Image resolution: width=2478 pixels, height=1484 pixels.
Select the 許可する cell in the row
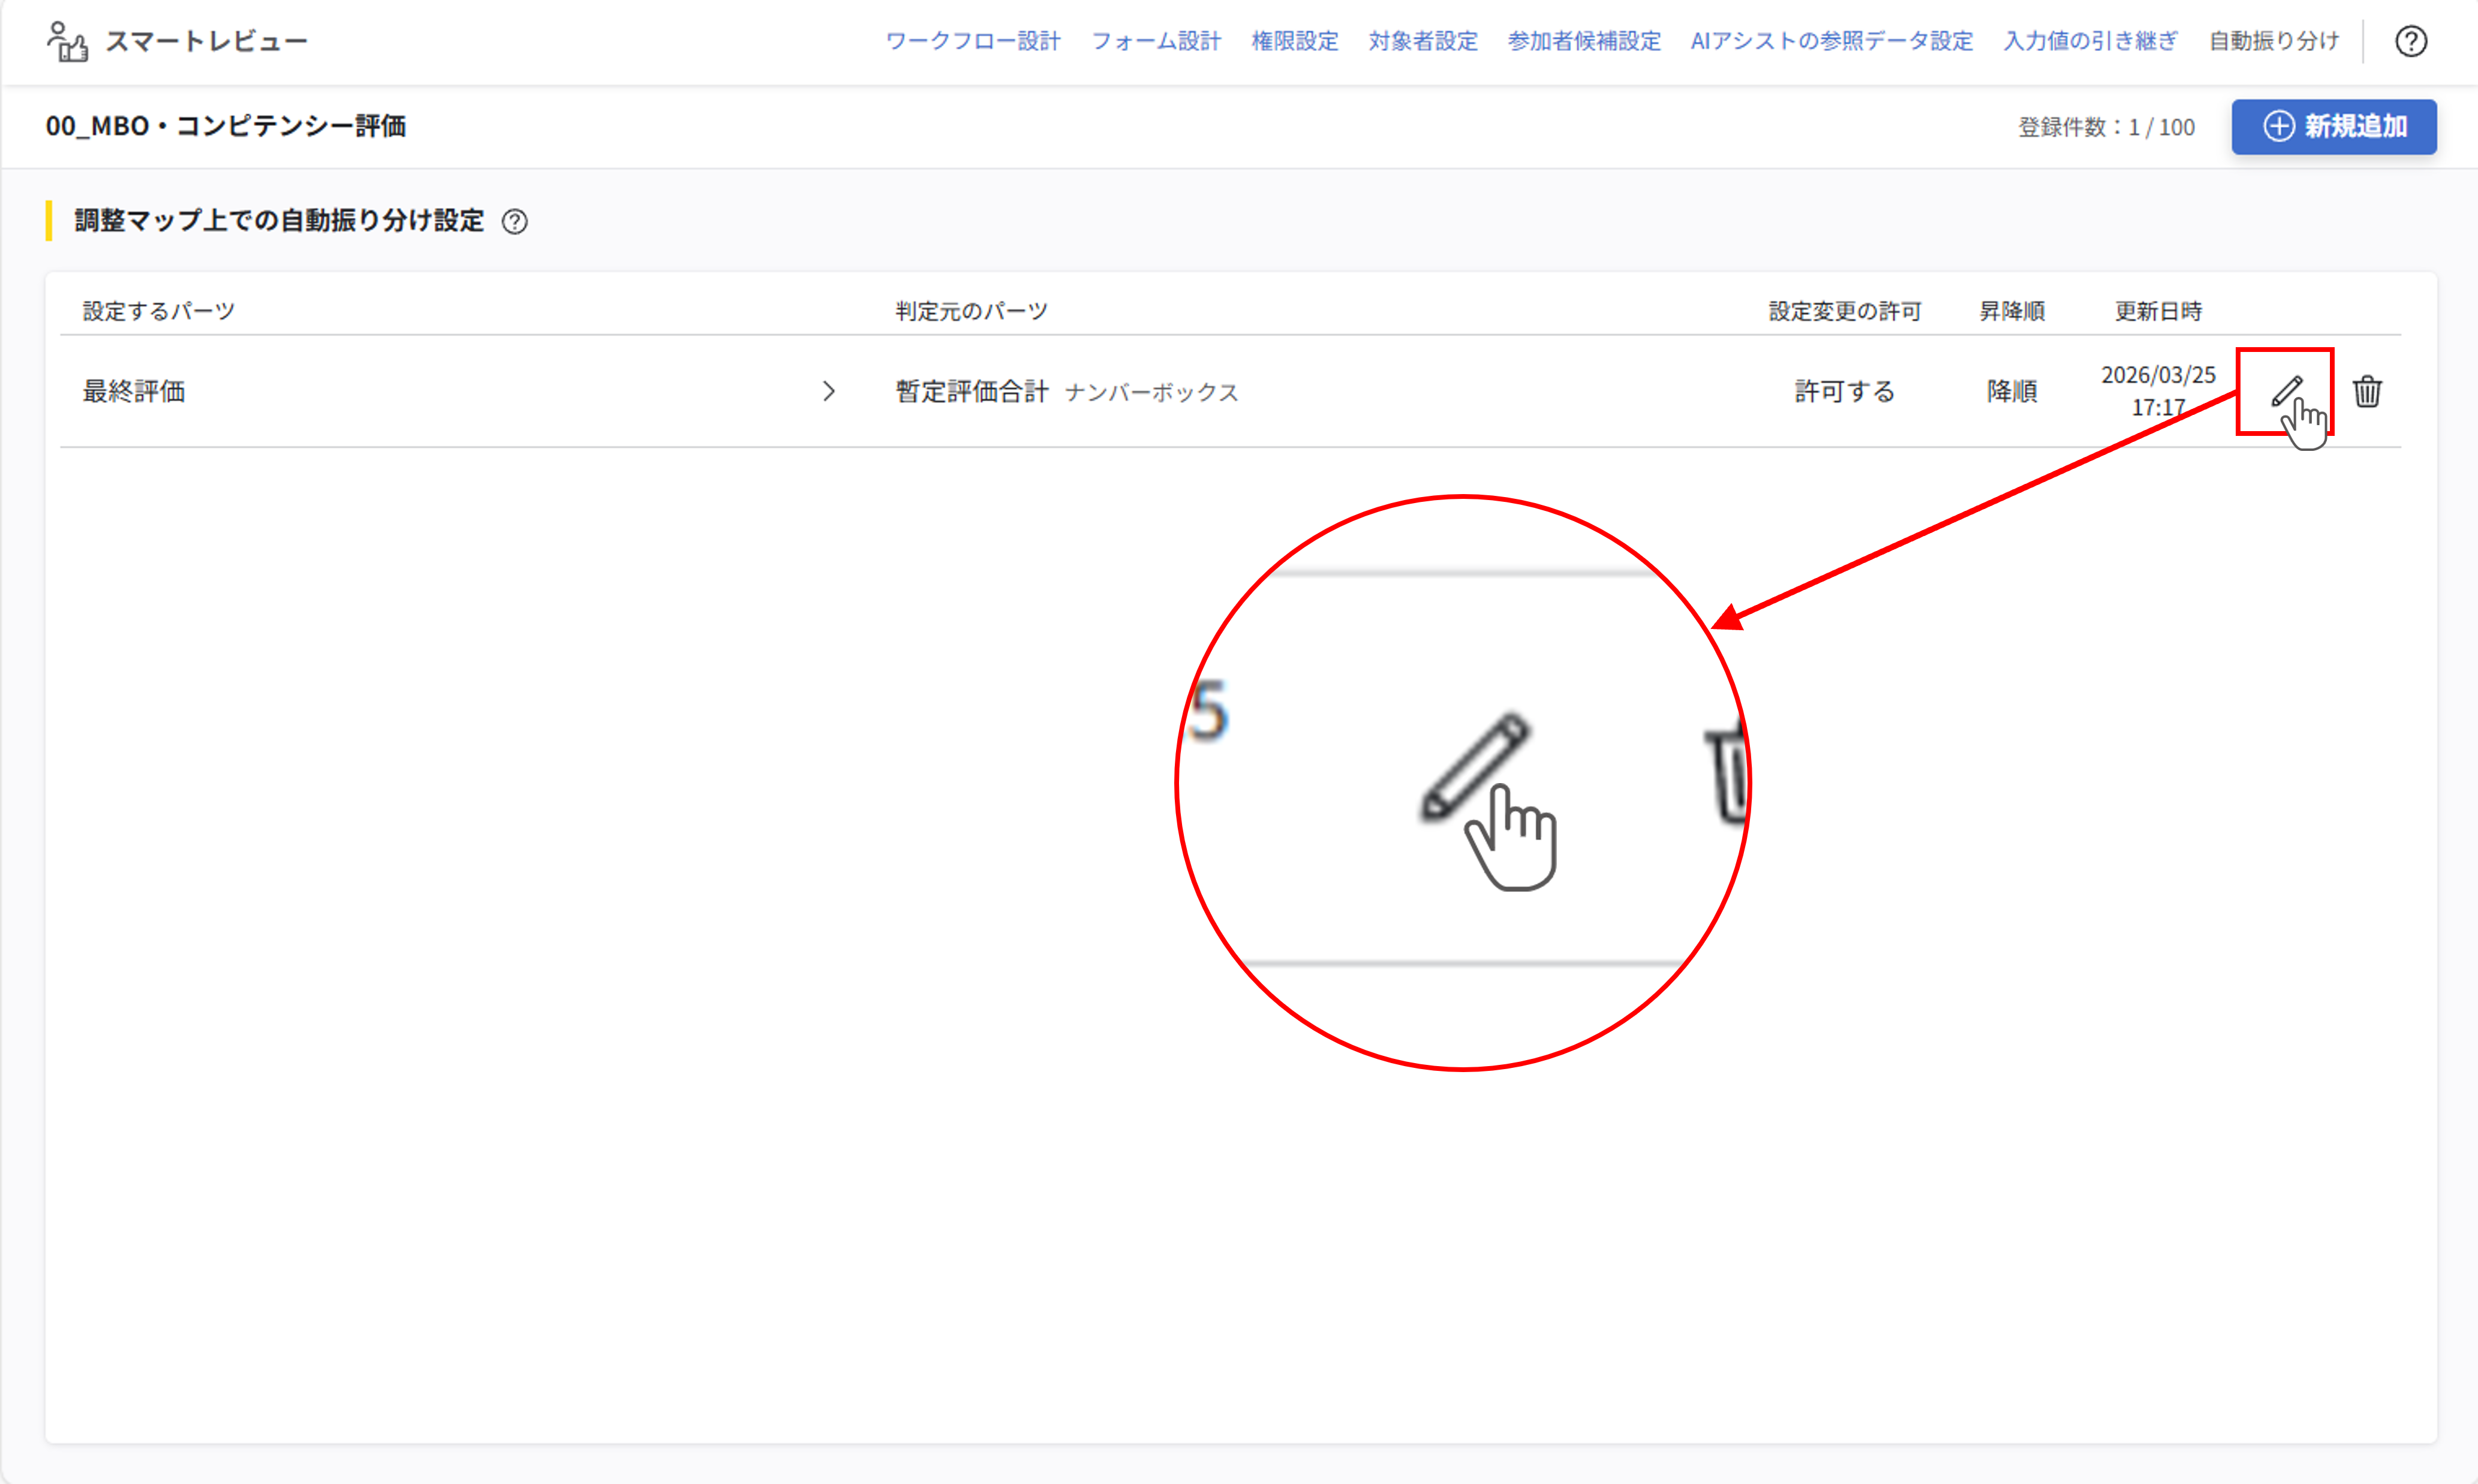pos(1844,391)
